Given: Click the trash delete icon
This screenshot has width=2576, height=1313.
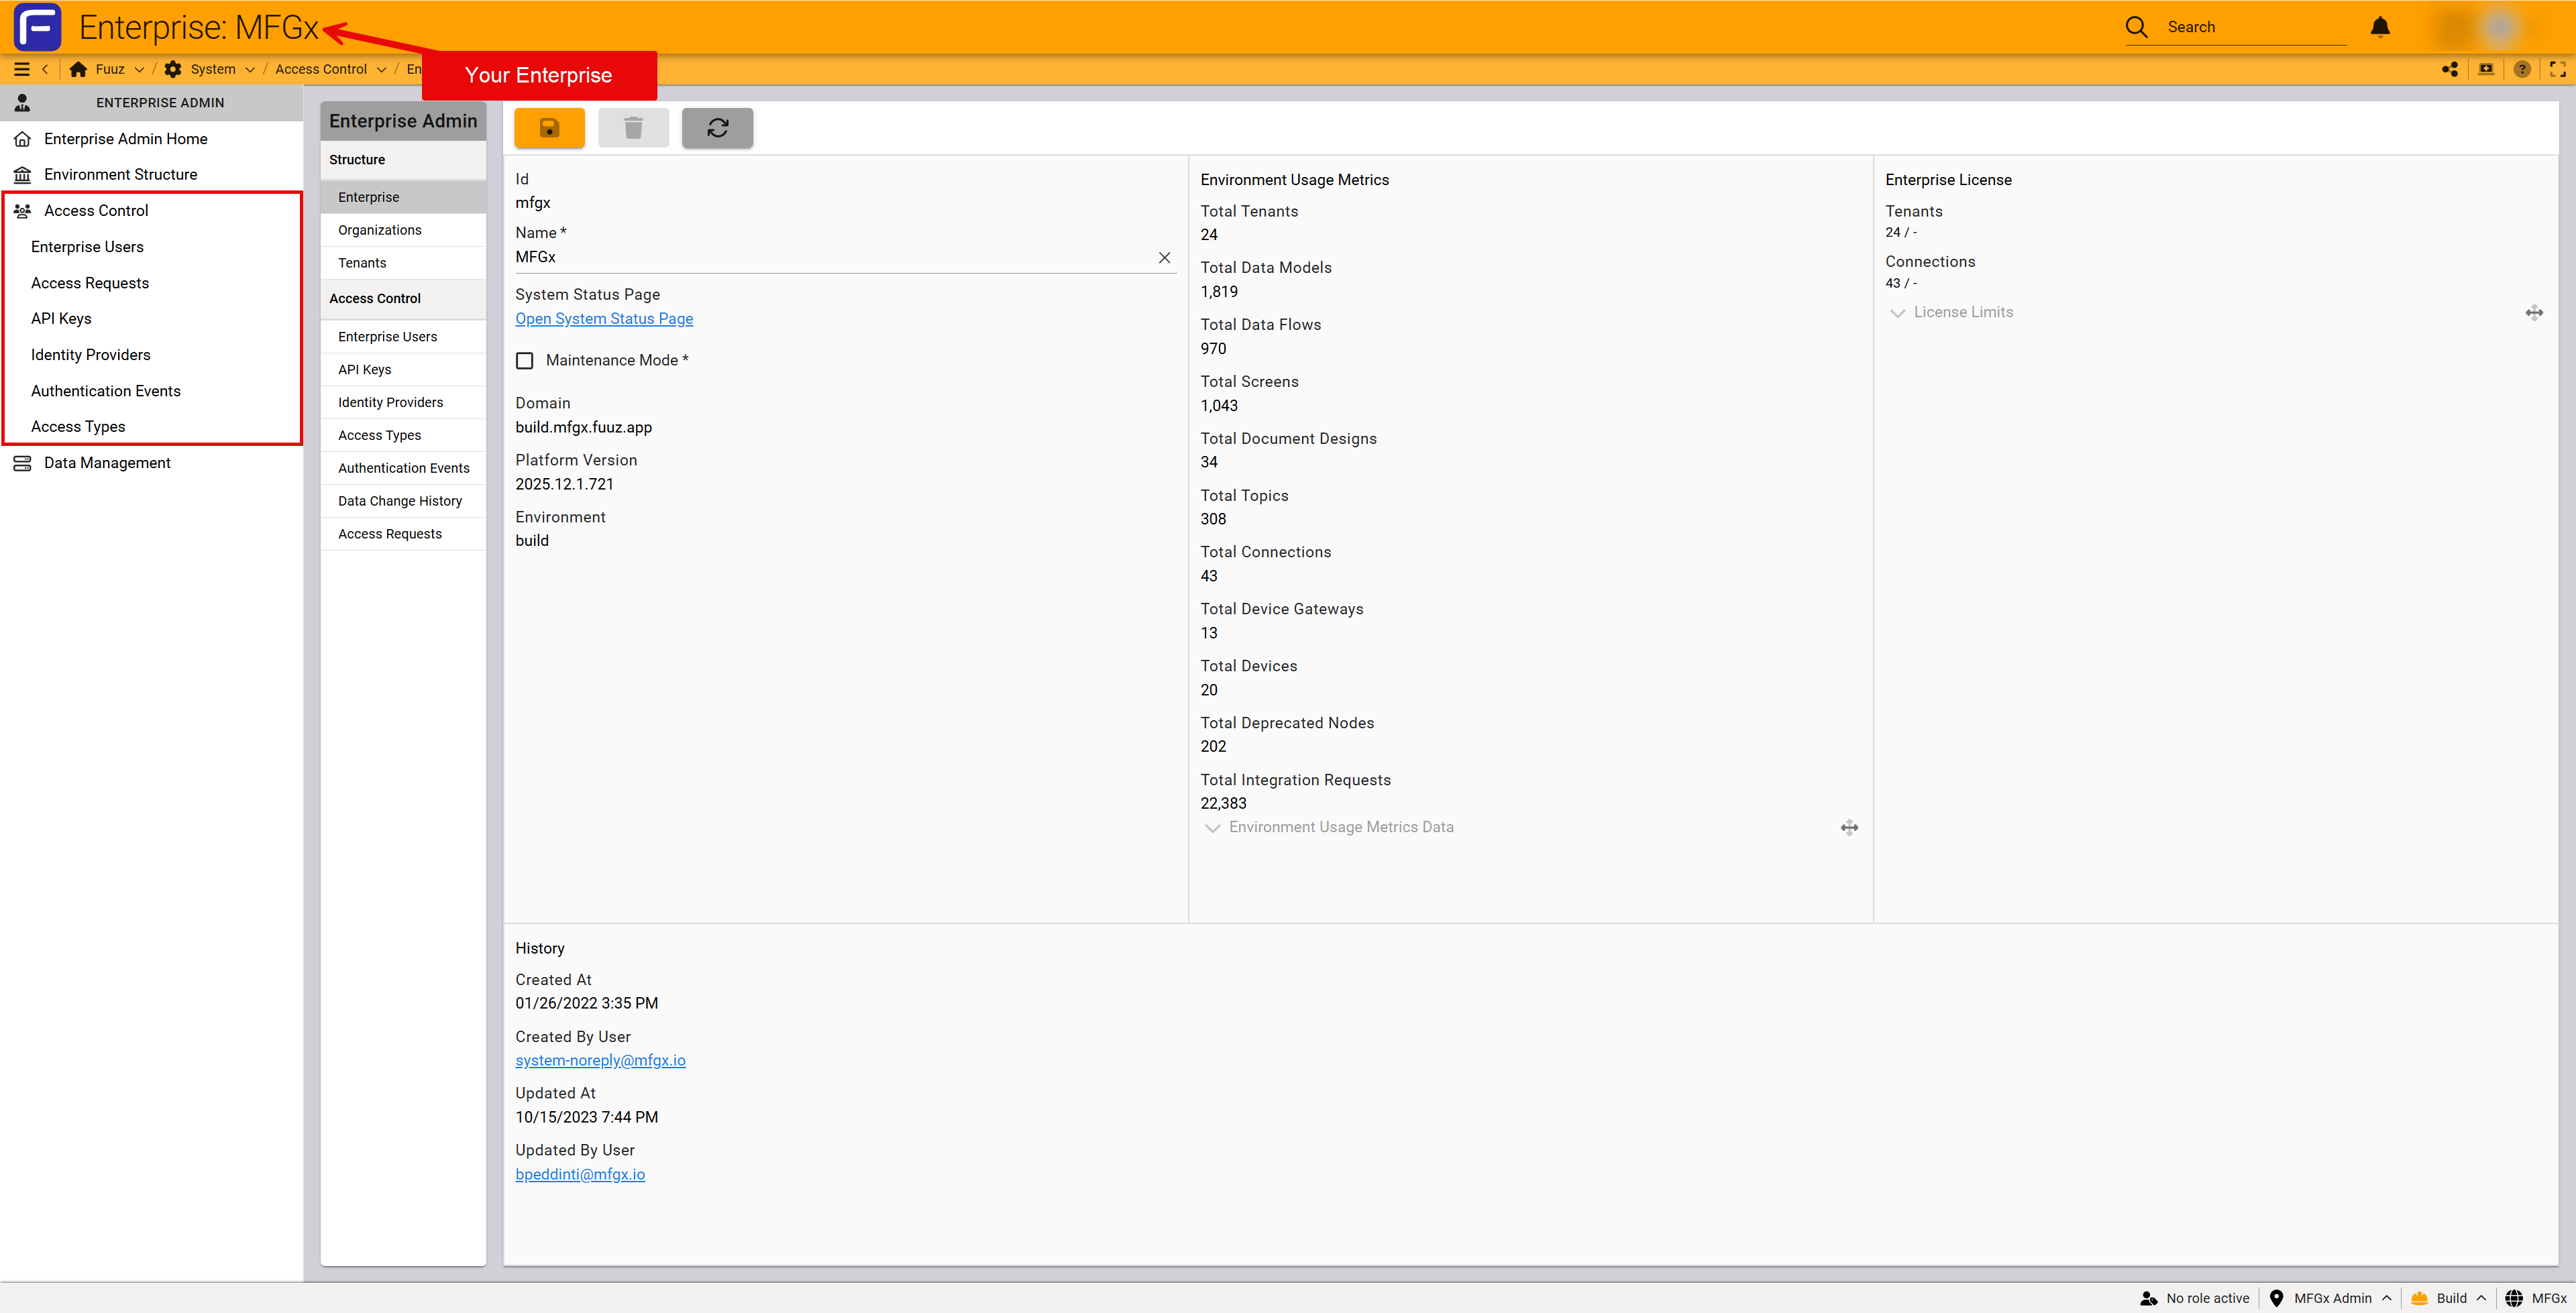Looking at the screenshot, I should coord(633,128).
